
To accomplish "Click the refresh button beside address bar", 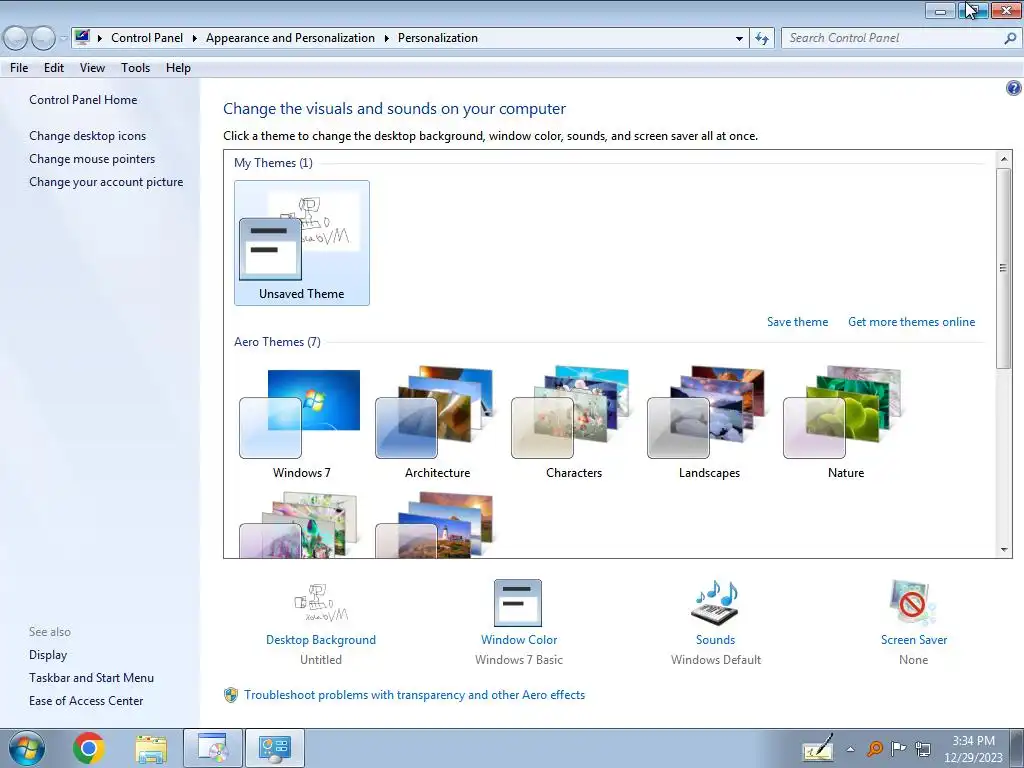I will (x=762, y=39).
